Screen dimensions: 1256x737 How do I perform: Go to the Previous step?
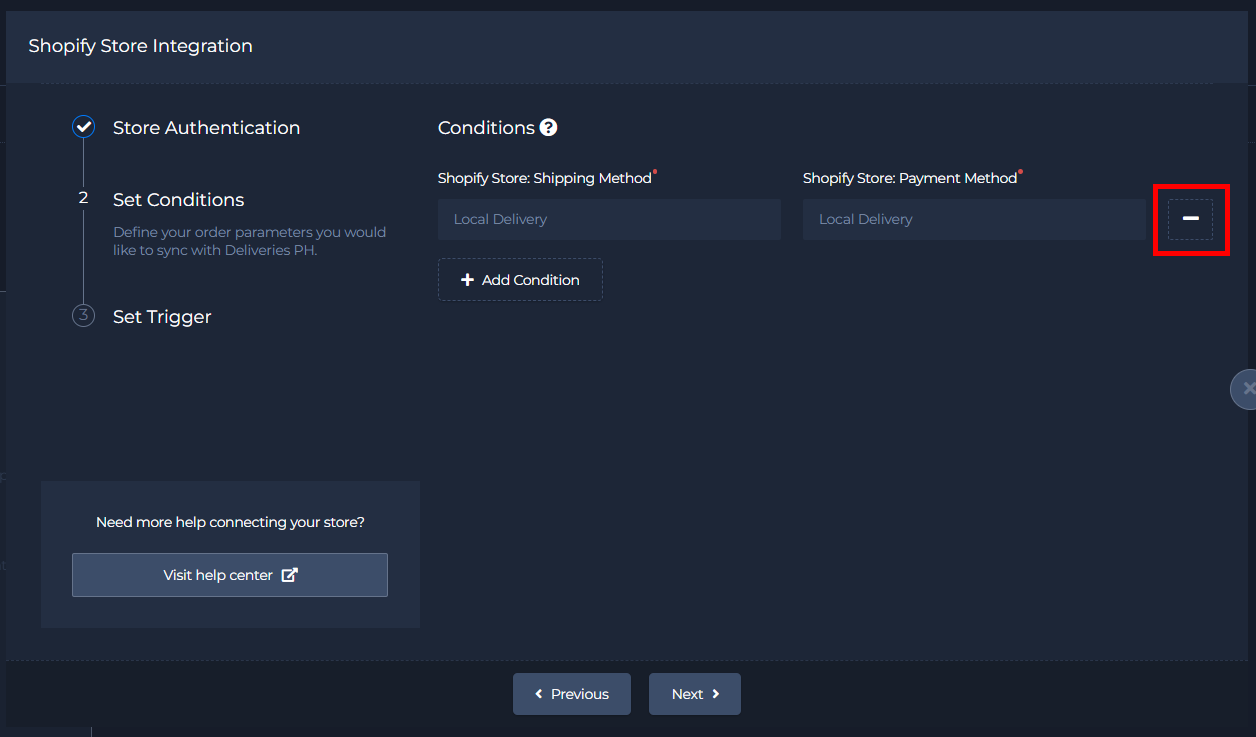572,694
